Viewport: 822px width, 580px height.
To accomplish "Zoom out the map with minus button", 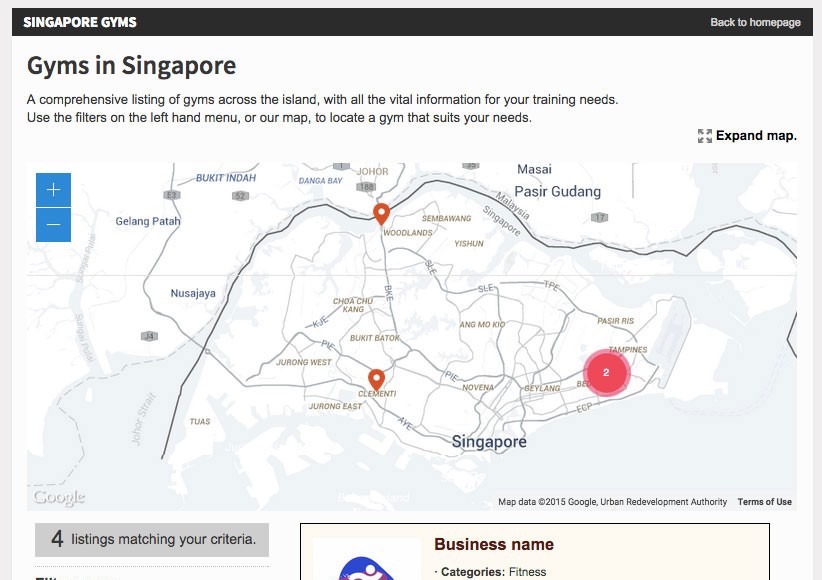I will [x=53, y=225].
